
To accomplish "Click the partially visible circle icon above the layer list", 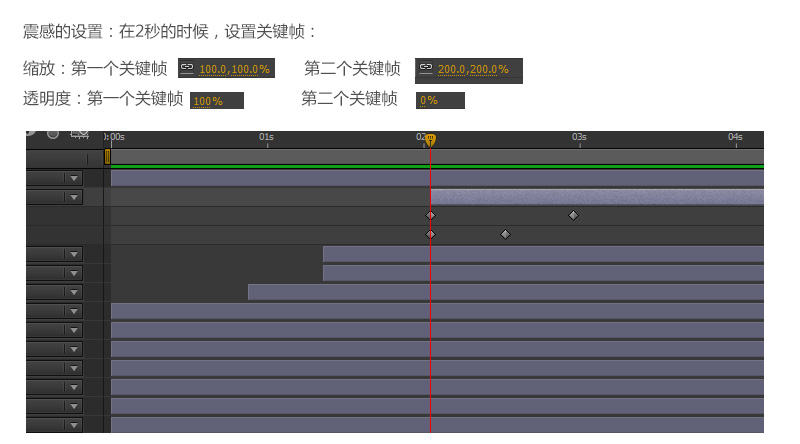I will (x=53, y=134).
